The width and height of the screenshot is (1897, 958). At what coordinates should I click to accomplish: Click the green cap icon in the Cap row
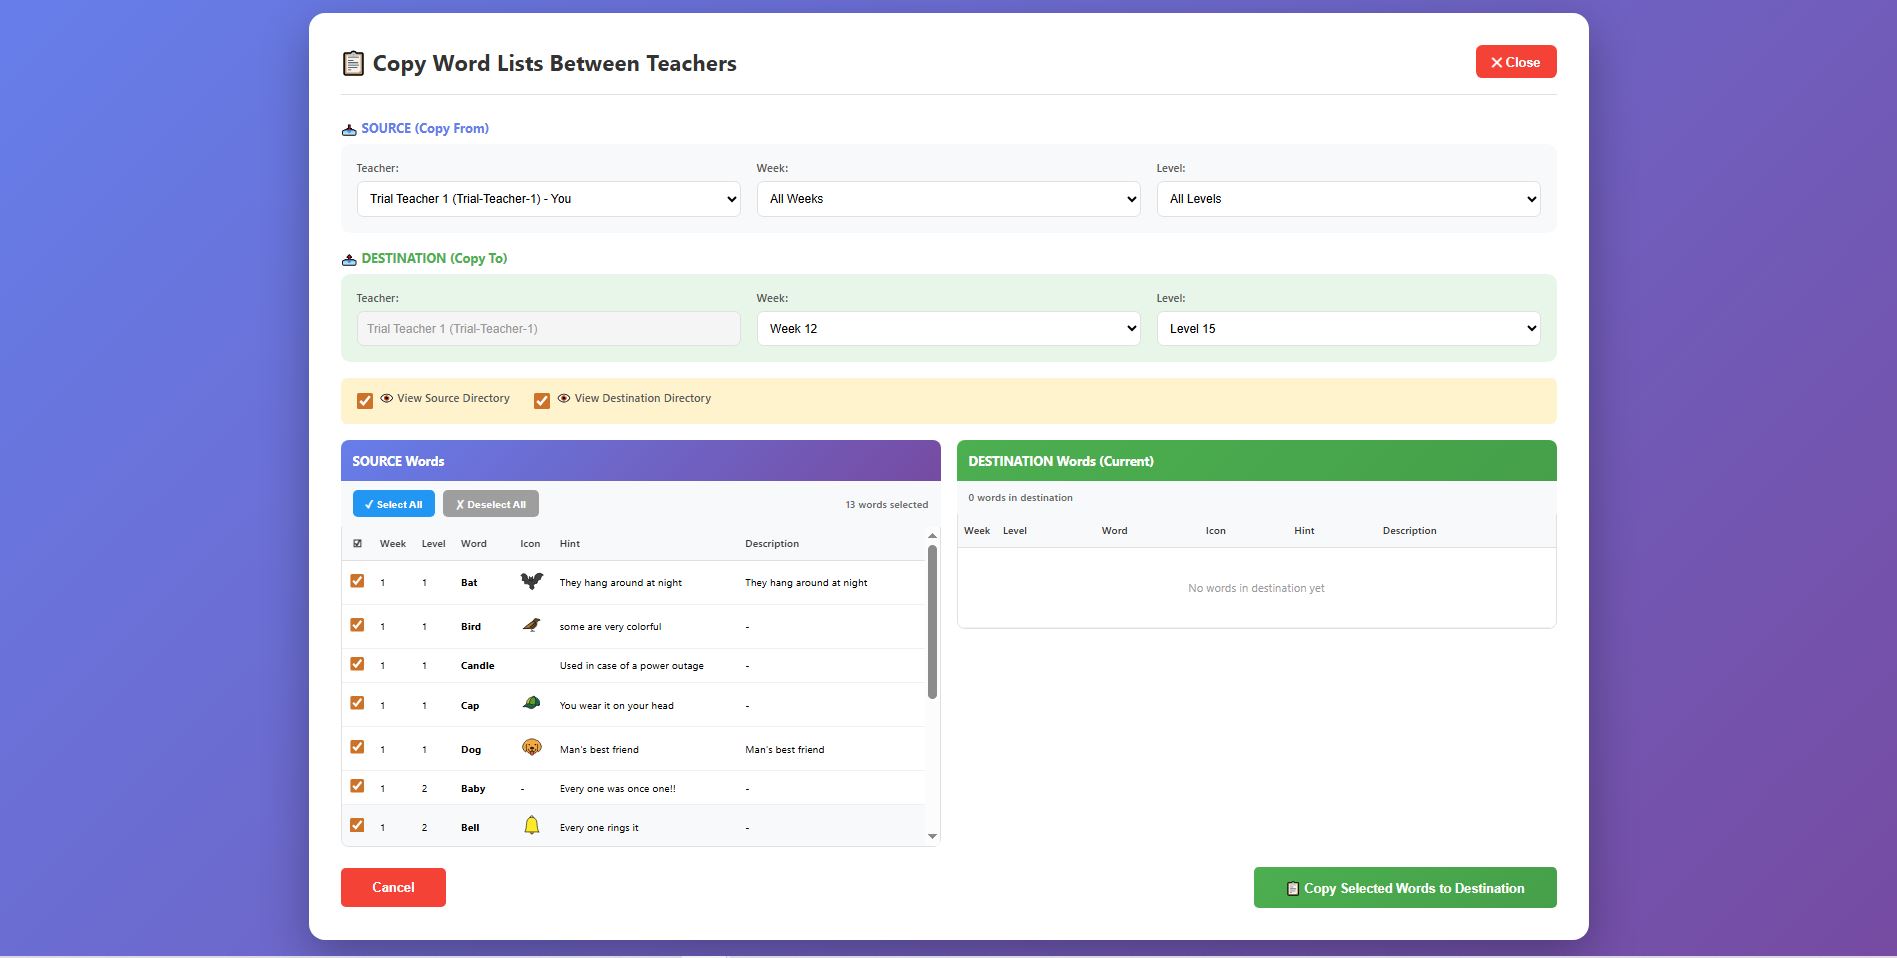pyautogui.click(x=531, y=703)
